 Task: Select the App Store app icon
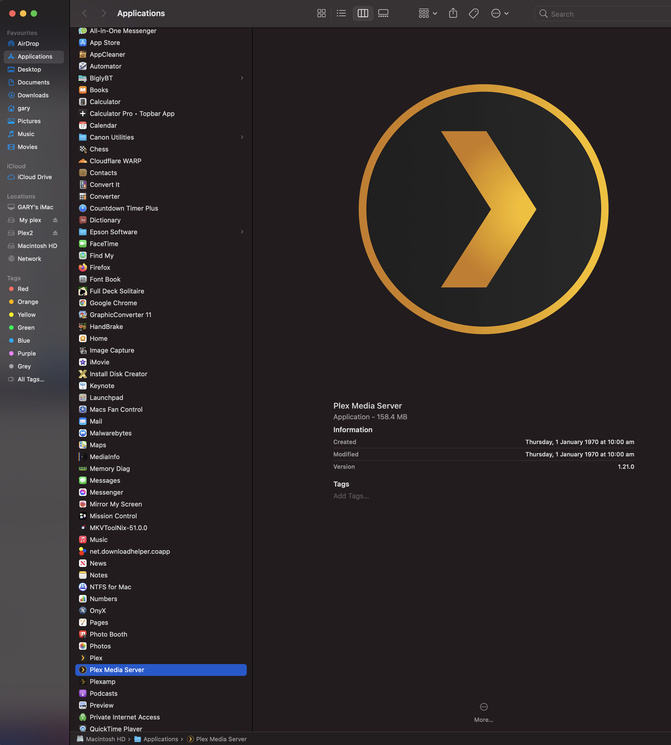tap(83, 43)
